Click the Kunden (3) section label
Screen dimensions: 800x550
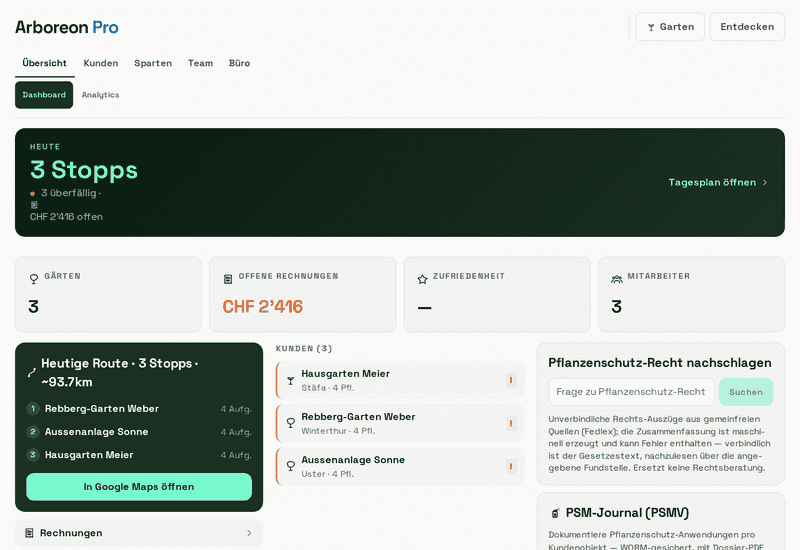[304, 348]
